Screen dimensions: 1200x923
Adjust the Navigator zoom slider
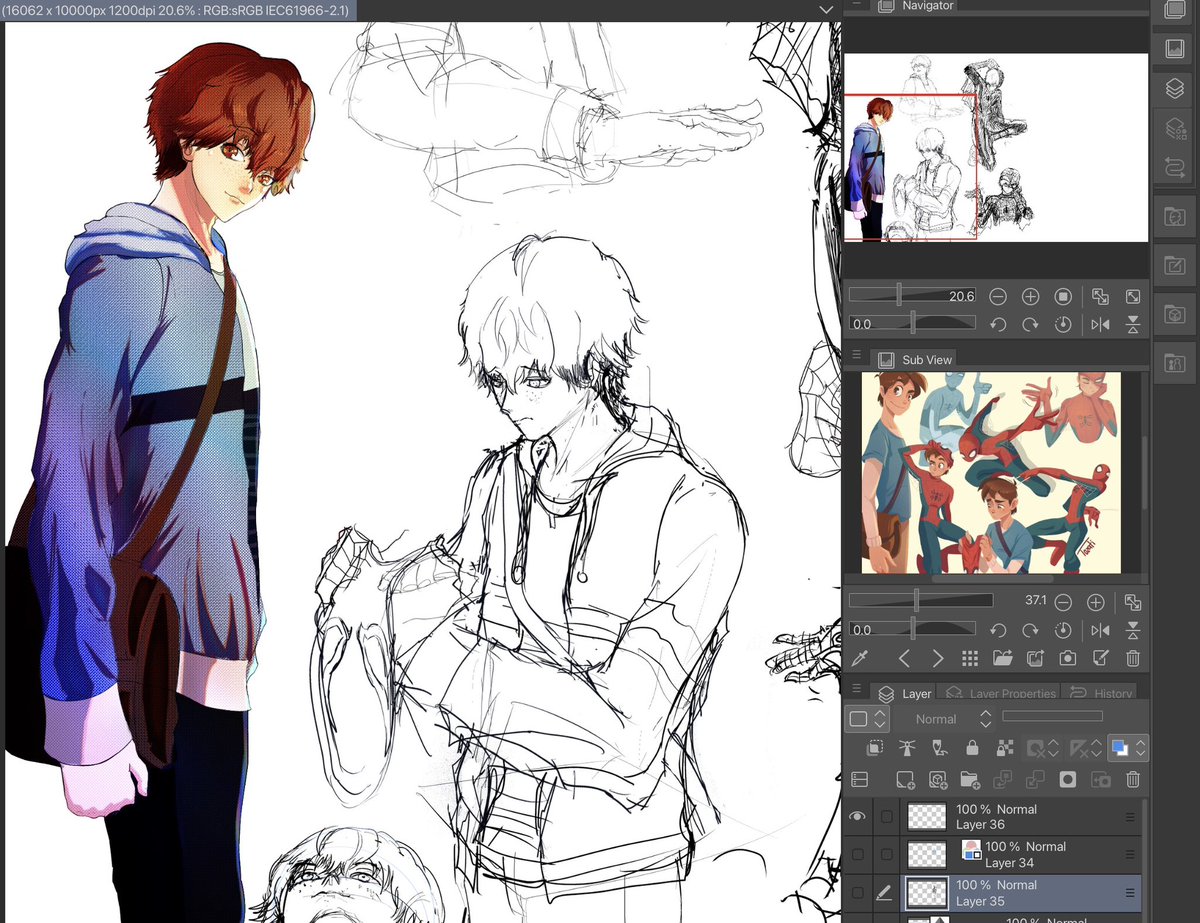pyautogui.click(x=912, y=296)
